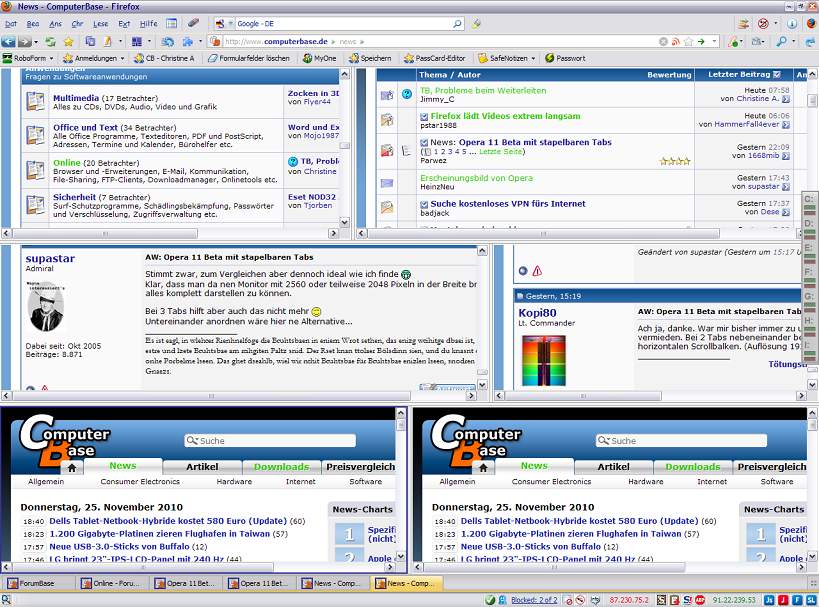Viewport: 819px width, 607px height.
Task: Expand dropdown beside red blocked-smiley icon
Action: pyautogui.click(x=775, y=24)
